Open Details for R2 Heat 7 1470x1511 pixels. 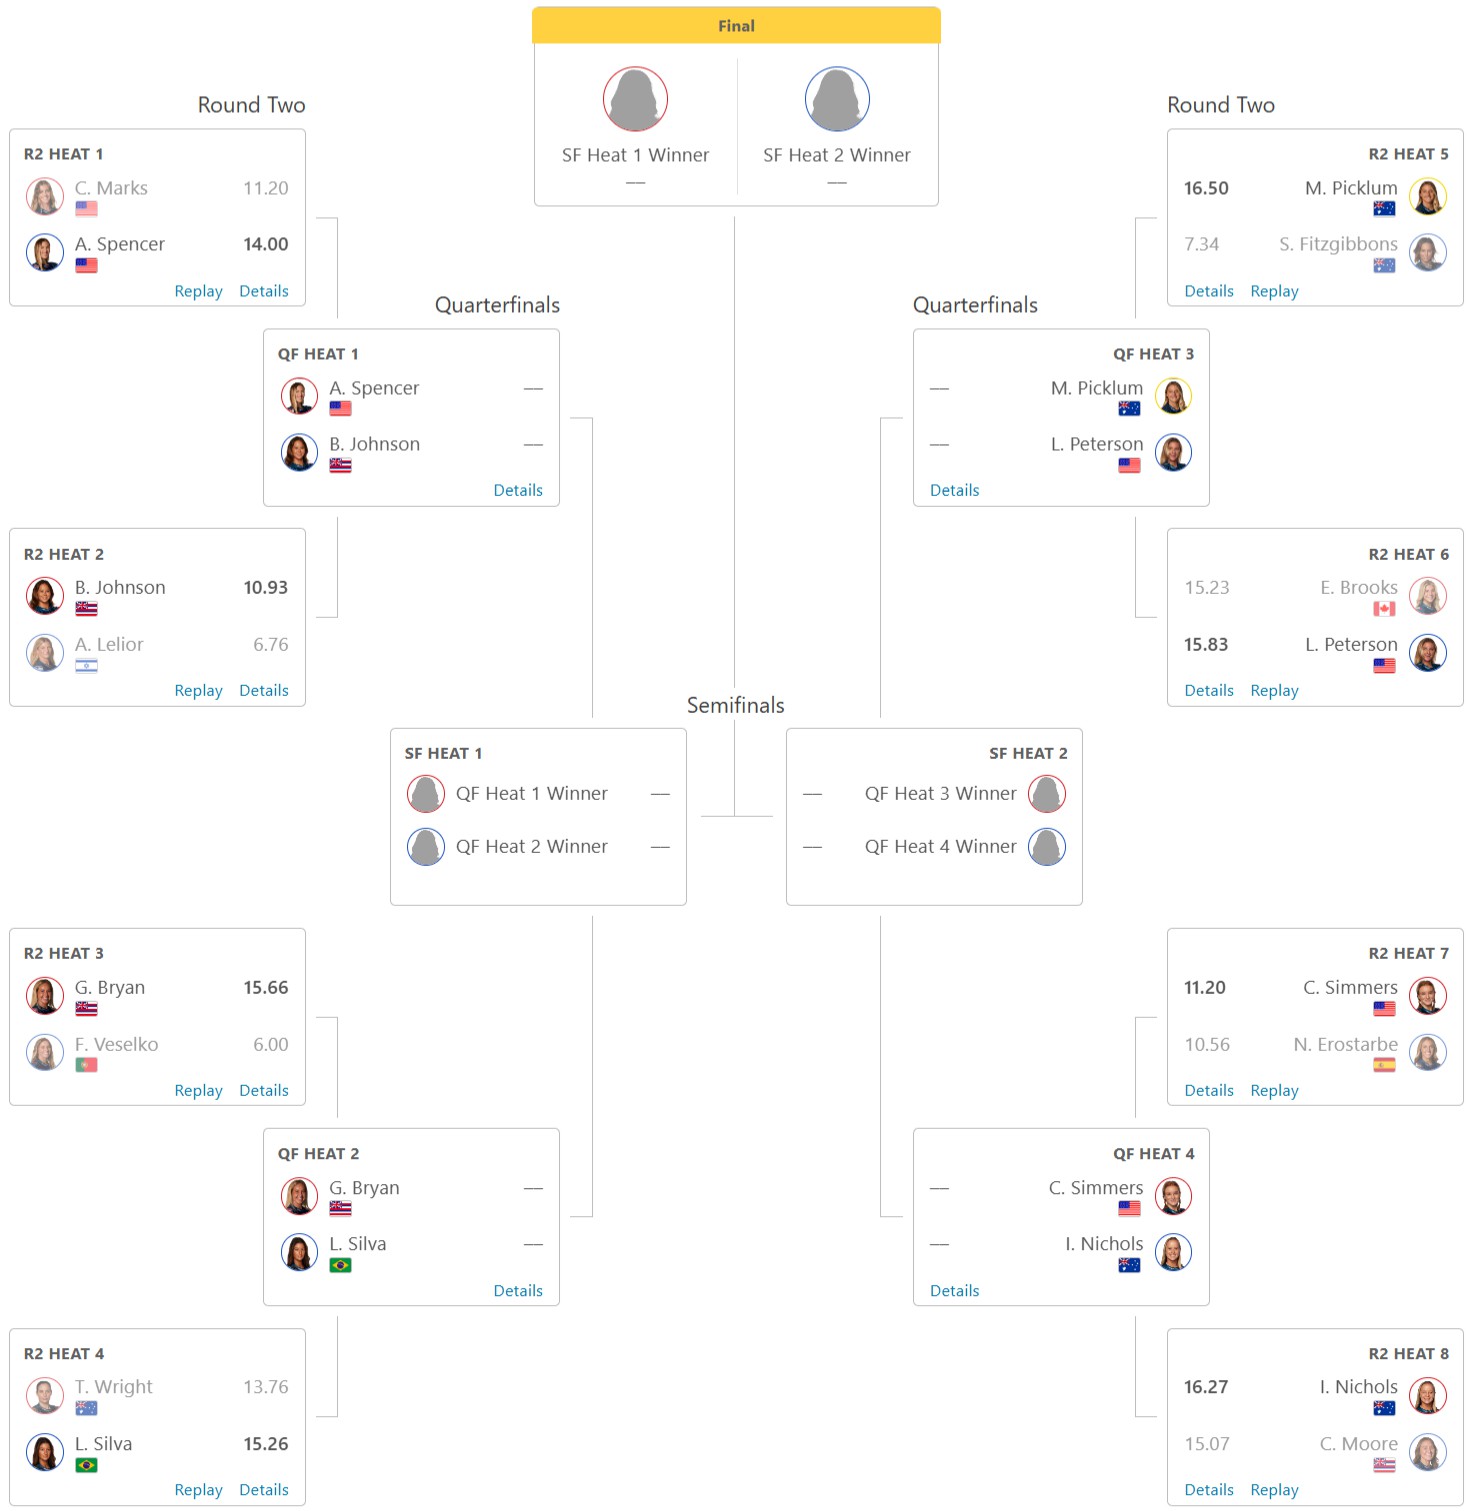pyautogui.click(x=1209, y=1090)
